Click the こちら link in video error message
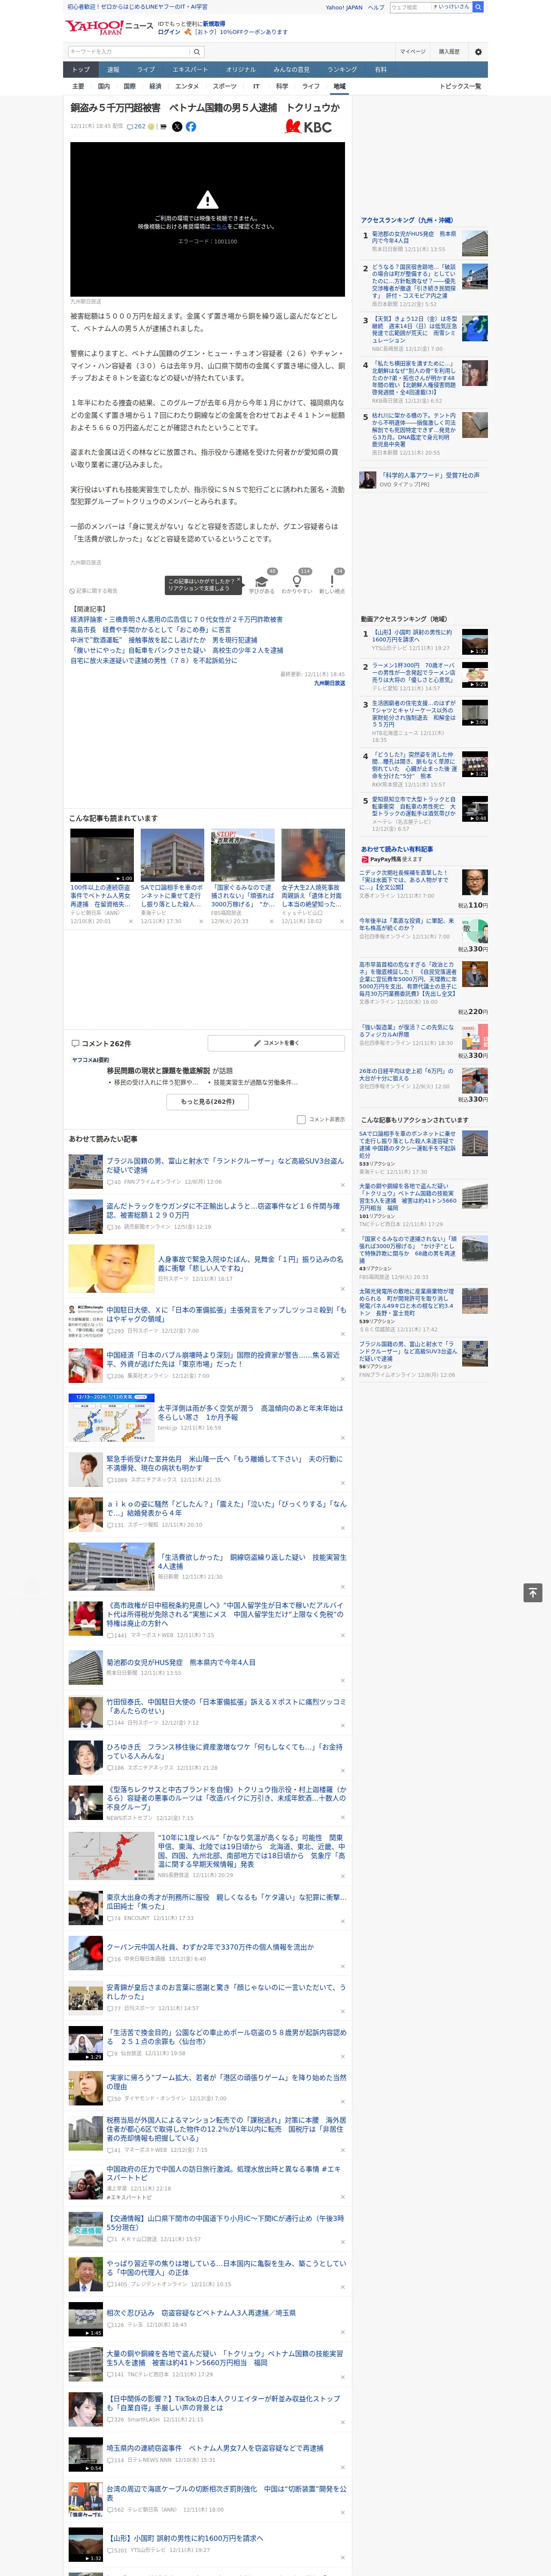551x2576 pixels. pyautogui.click(x=218, y=227)
